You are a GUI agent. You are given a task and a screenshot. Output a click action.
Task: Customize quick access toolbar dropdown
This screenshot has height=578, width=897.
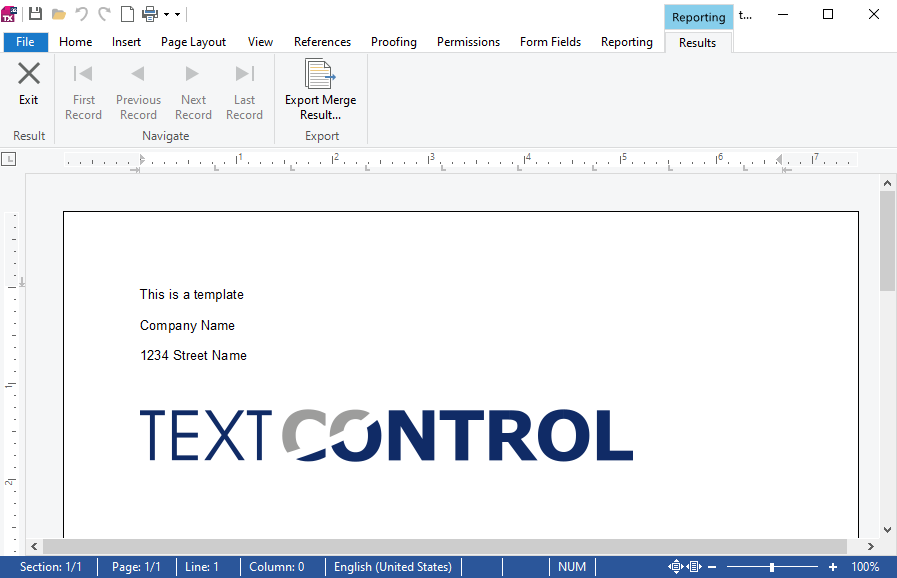tap(177, 14)
